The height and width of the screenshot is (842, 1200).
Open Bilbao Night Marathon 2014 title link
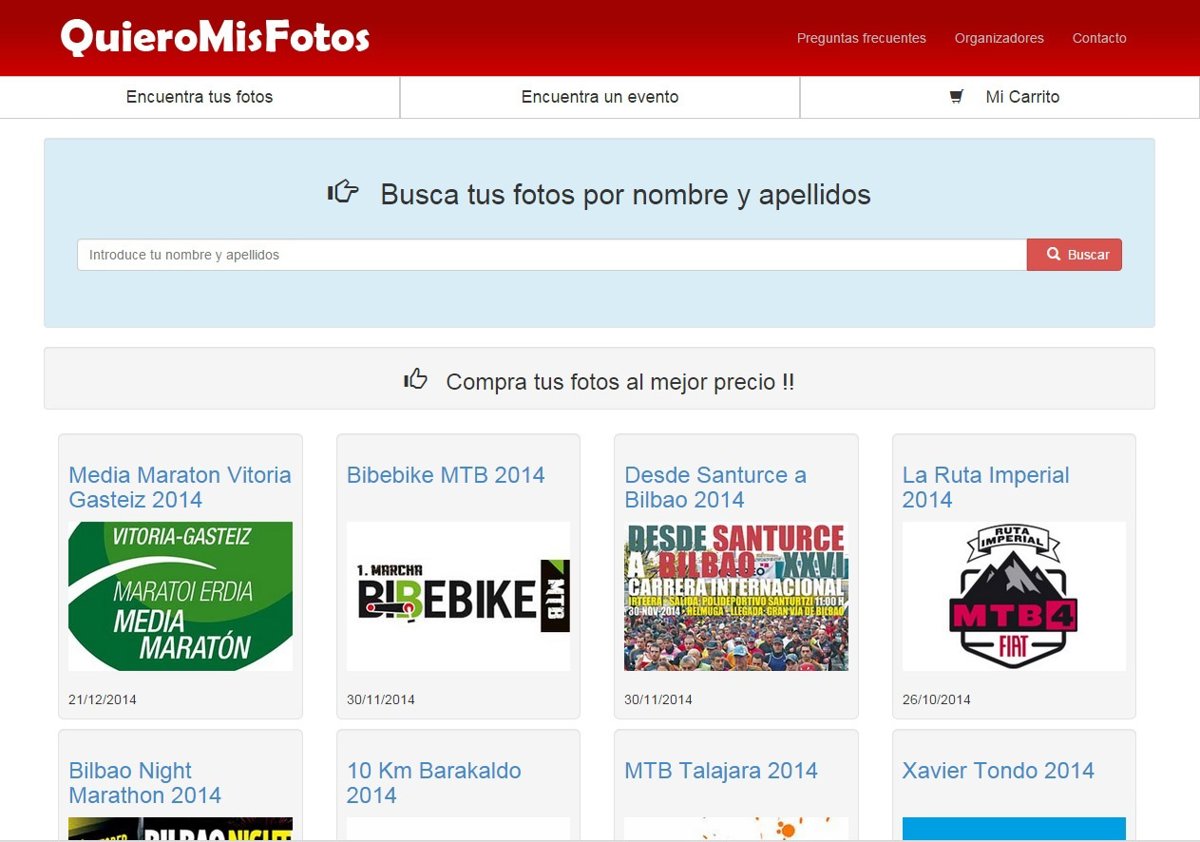(x=145, y=783)
